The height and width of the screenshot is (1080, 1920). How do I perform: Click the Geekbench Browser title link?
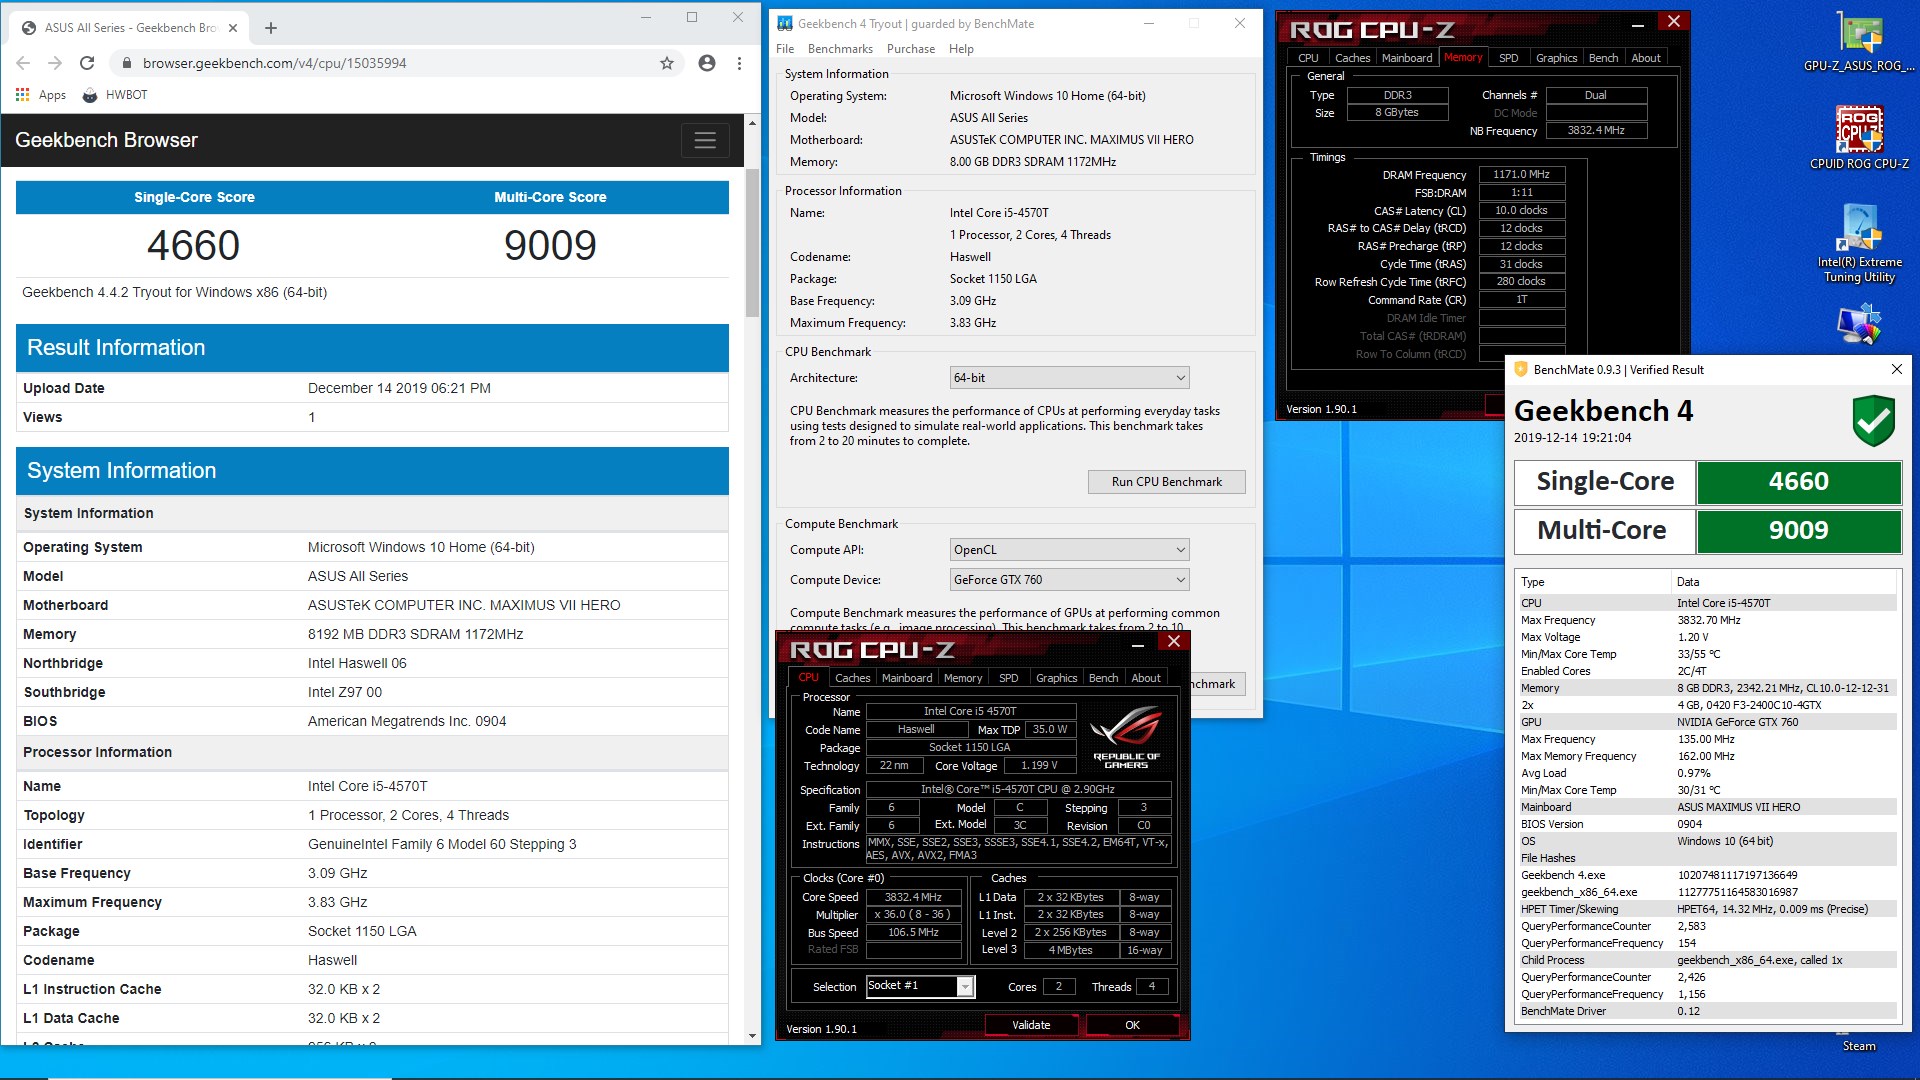[106, 140]
